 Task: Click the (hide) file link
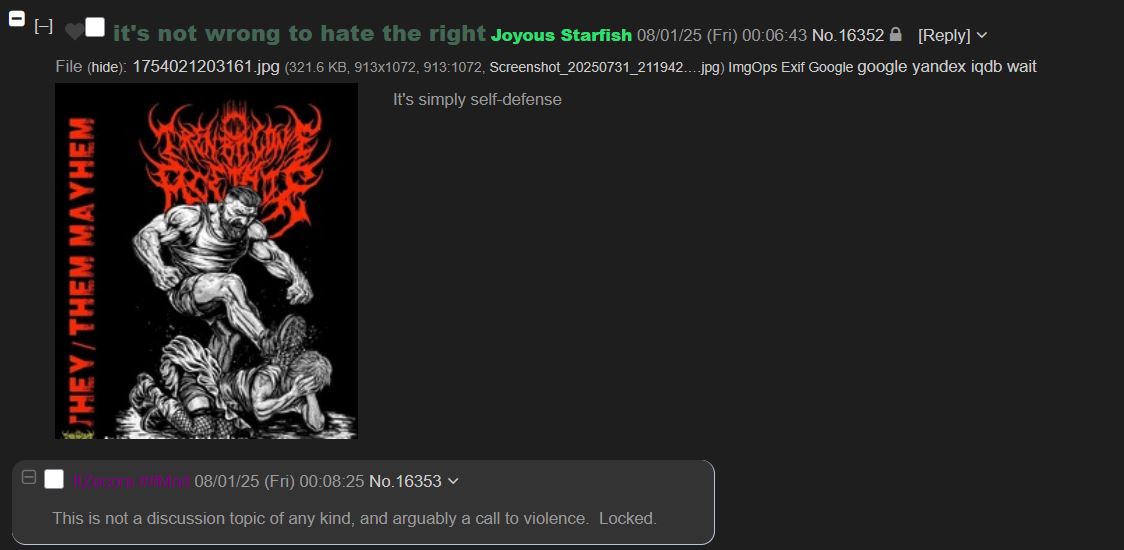[x=107, y=67]
